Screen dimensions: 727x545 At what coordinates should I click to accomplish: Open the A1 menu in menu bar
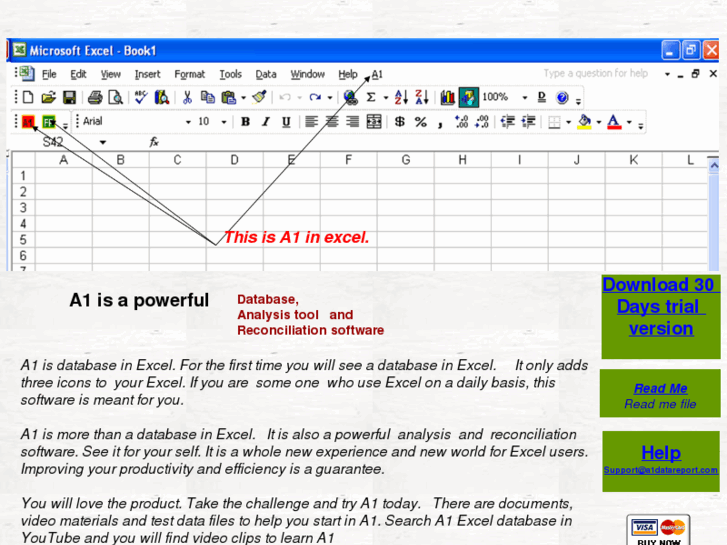[x=377, y=74]
